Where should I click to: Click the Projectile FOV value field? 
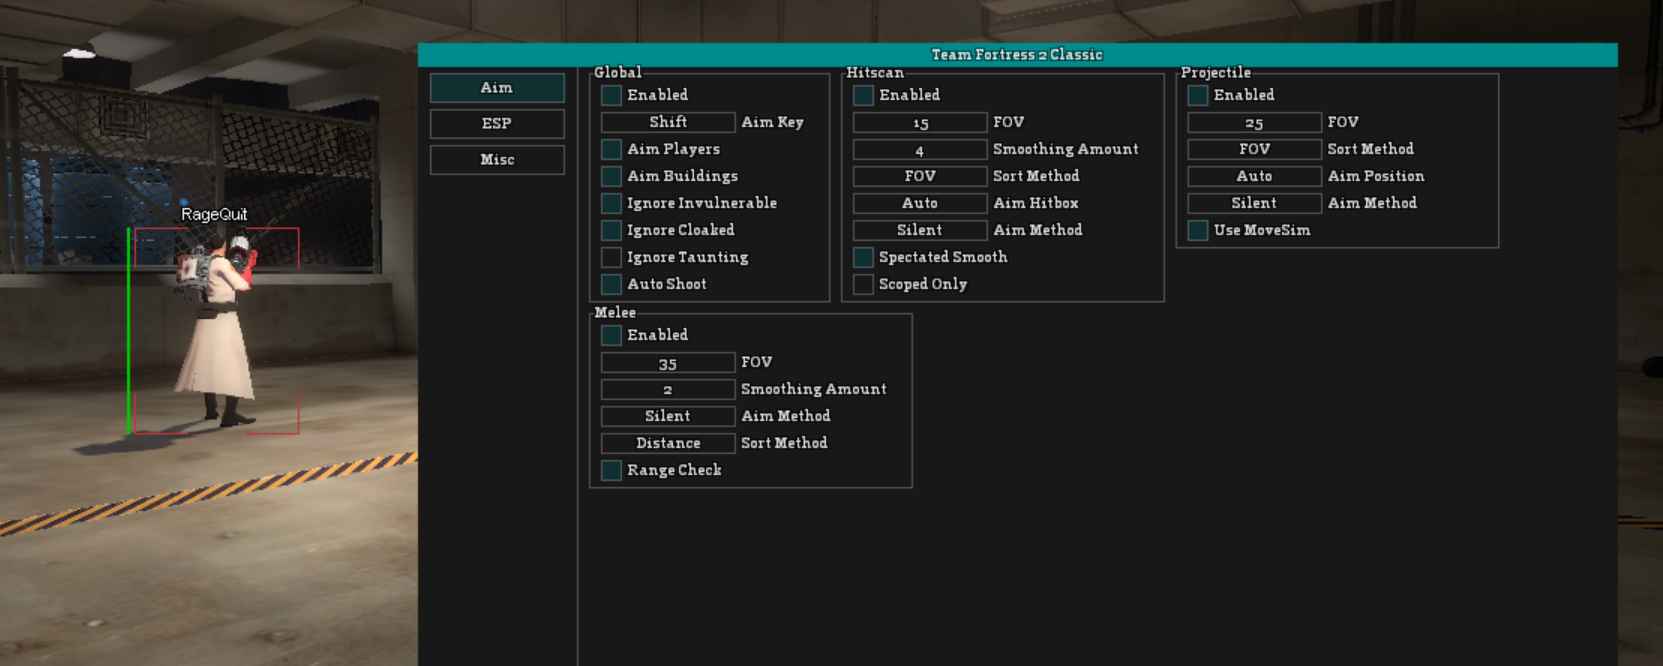point(1254,122)
